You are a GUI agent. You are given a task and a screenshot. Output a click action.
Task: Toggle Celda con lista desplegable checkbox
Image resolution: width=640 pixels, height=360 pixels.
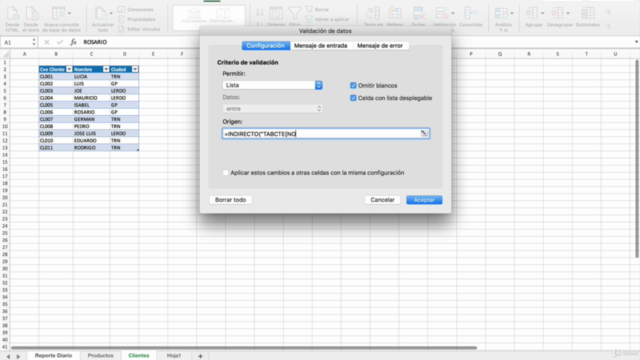pos(353,98)
